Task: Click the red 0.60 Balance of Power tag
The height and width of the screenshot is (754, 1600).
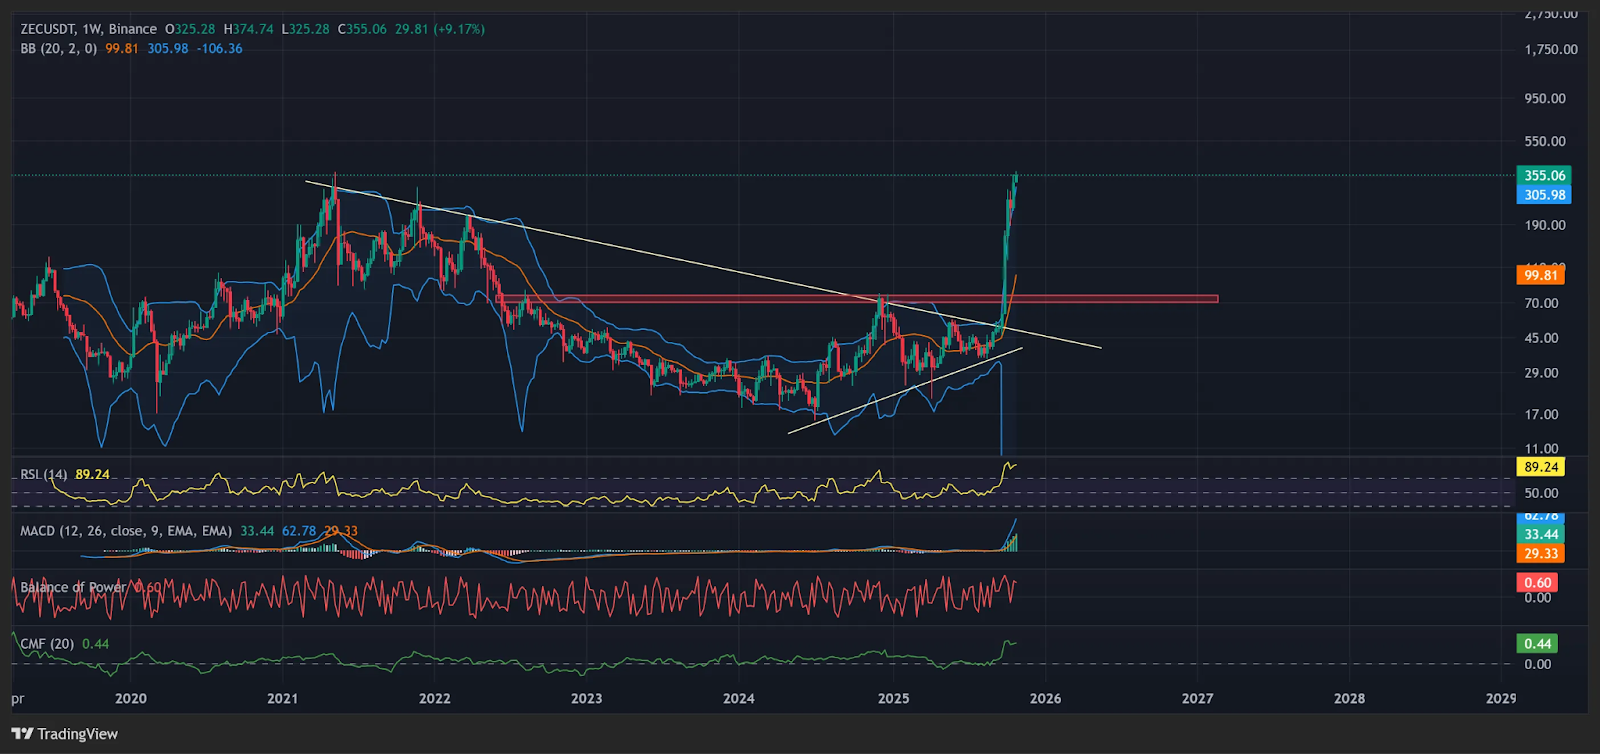Action: (x=1537, y=583)
